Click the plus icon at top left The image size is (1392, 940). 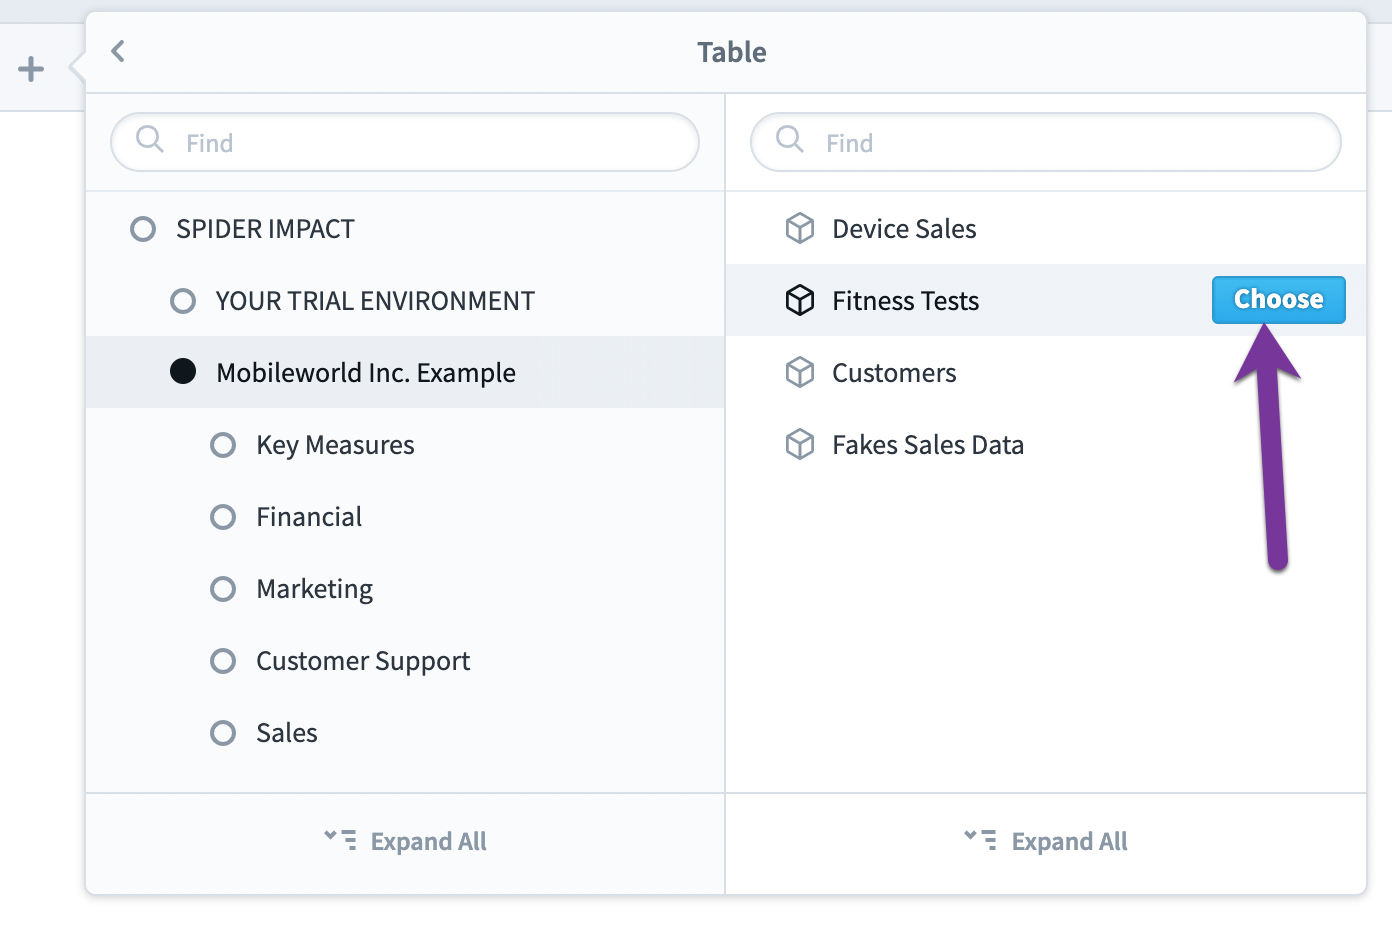(31, 69)
